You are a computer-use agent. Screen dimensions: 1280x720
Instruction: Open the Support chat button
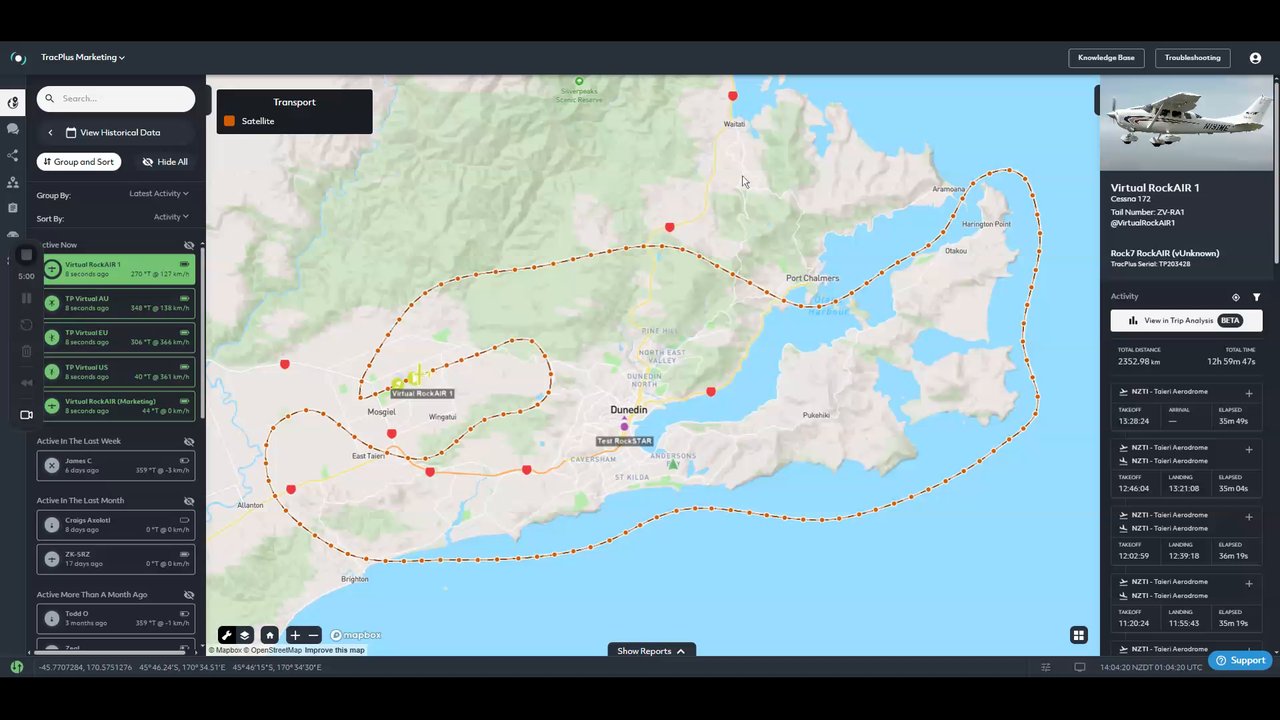(1240, 660)
